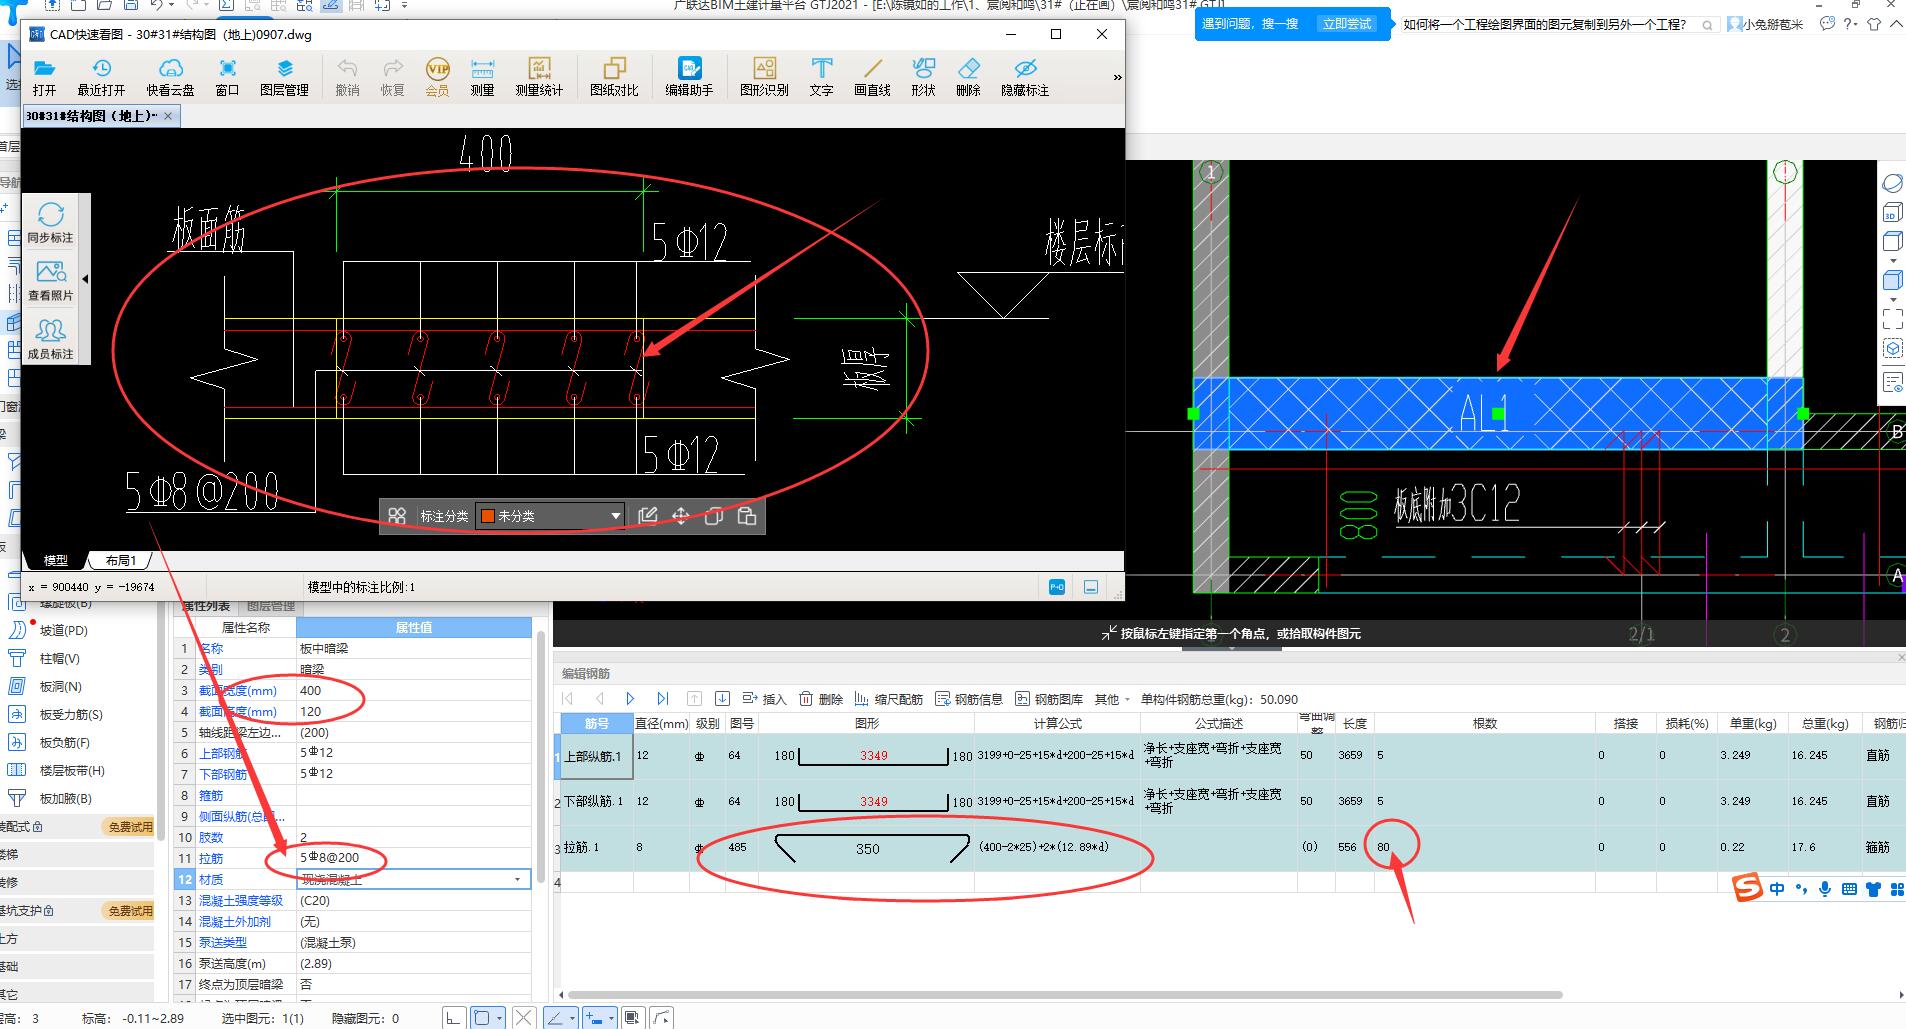Select 板洞(N) component
The height and width of the screenshot is (1029, 1906).
60,686
